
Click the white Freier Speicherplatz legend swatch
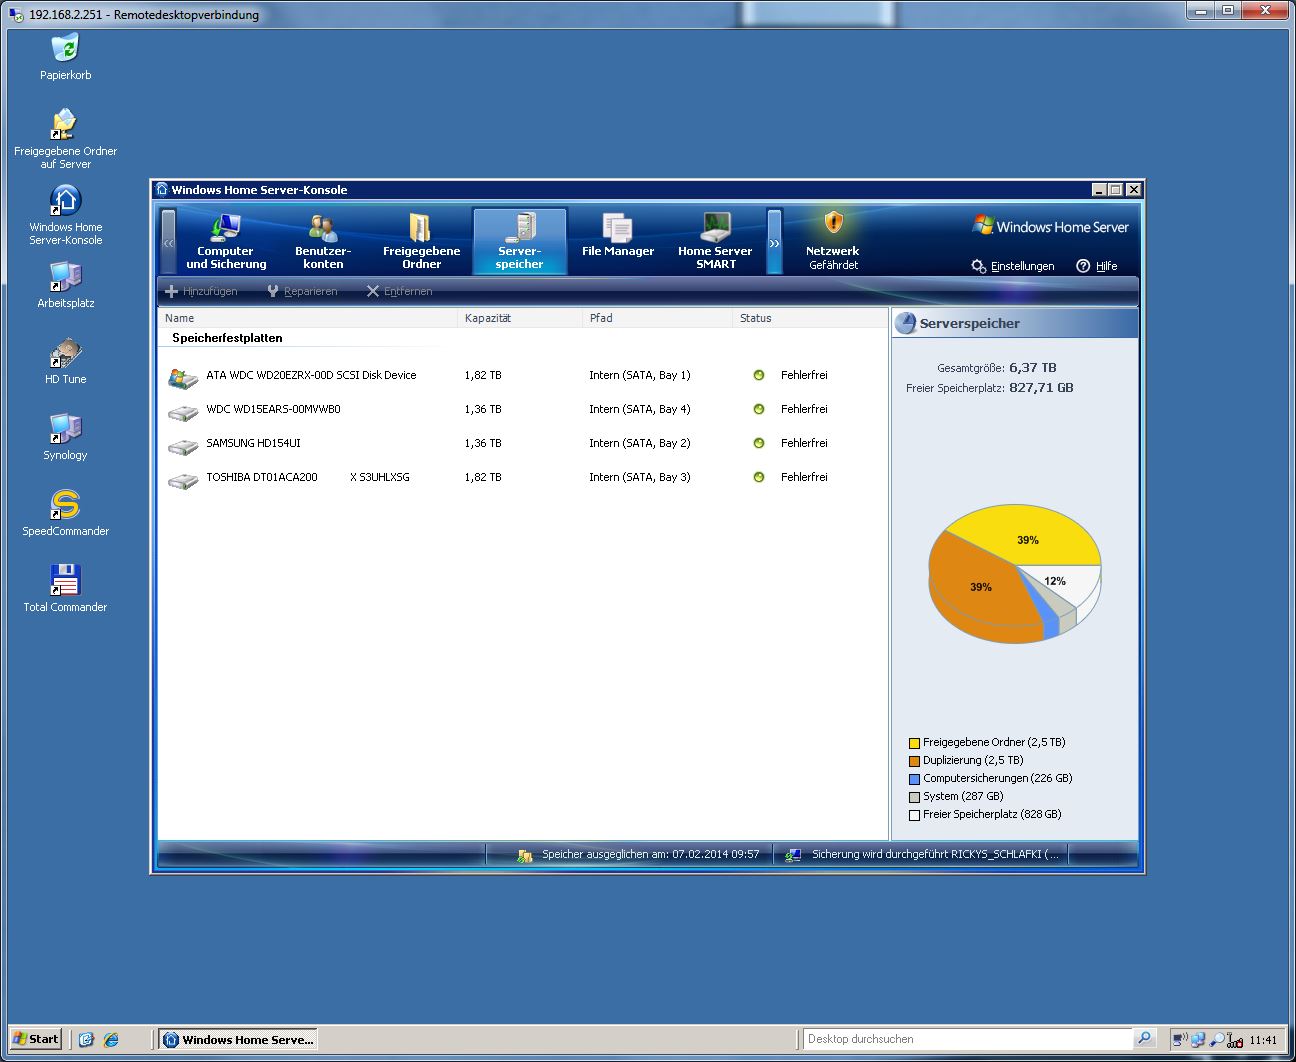914,815
